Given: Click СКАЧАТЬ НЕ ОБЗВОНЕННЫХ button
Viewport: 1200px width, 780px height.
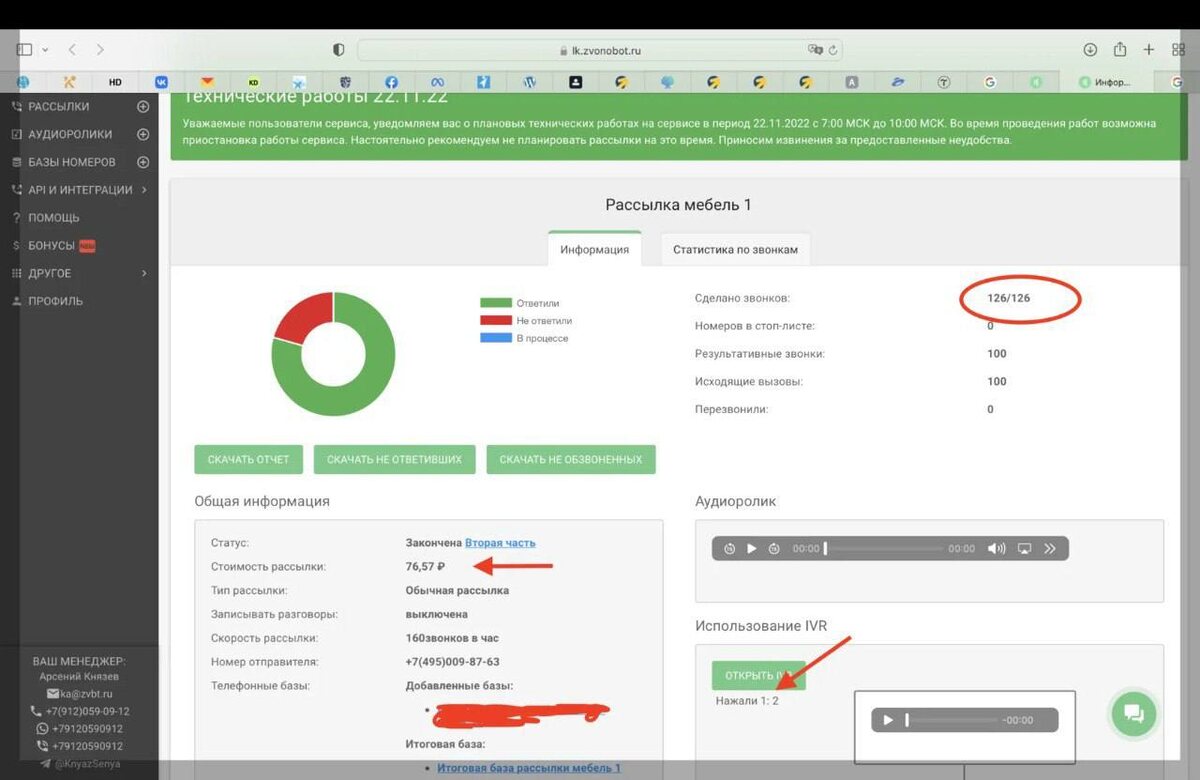Looking at the screenshot, I should click(571, 459).
